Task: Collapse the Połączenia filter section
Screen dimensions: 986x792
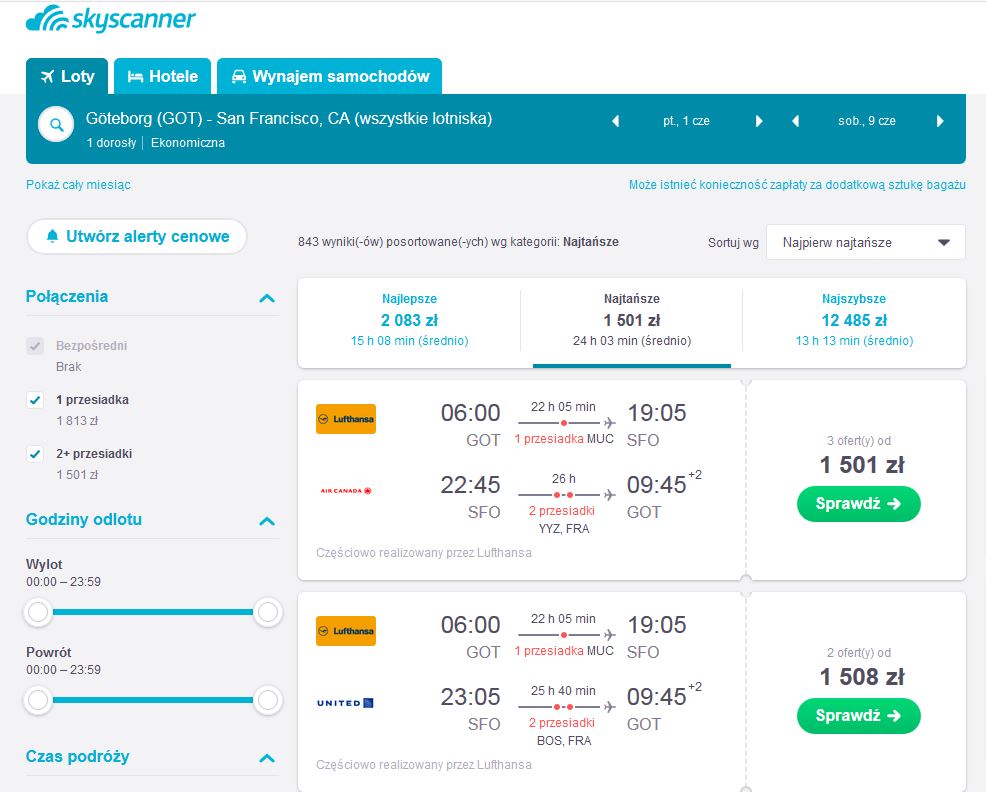Action: (x=267, y=298)
